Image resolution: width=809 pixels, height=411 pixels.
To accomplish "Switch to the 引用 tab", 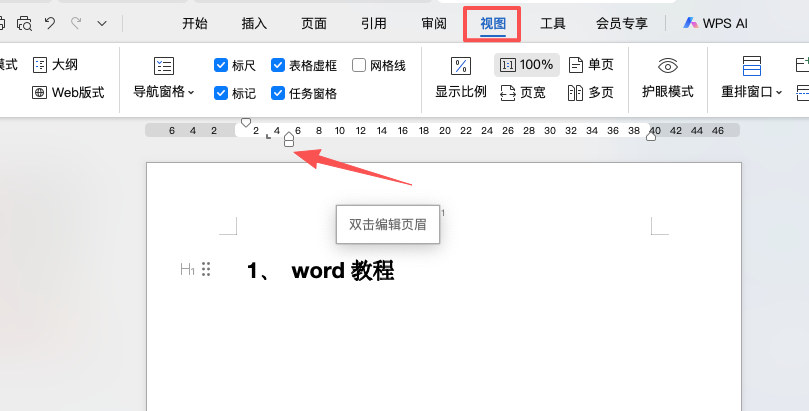I will [x=374, y=23].
